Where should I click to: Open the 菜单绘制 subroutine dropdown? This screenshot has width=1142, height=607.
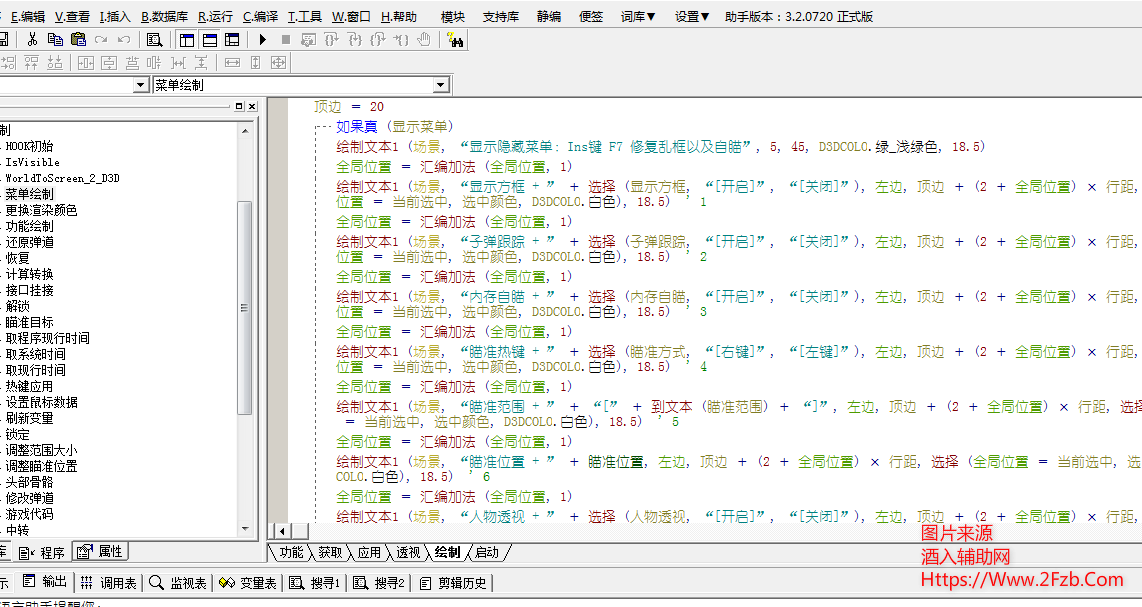[x=441, y=86]
